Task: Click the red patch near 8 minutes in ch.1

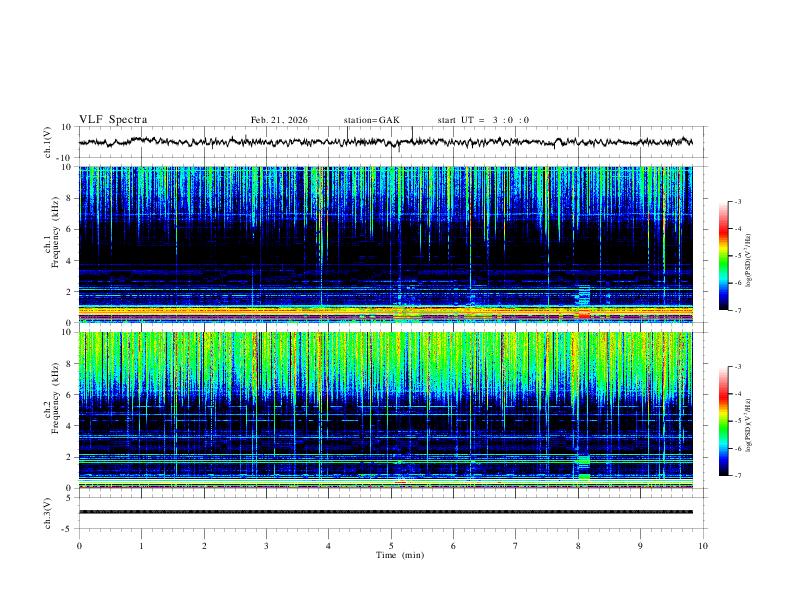Action: pos(584,315)
